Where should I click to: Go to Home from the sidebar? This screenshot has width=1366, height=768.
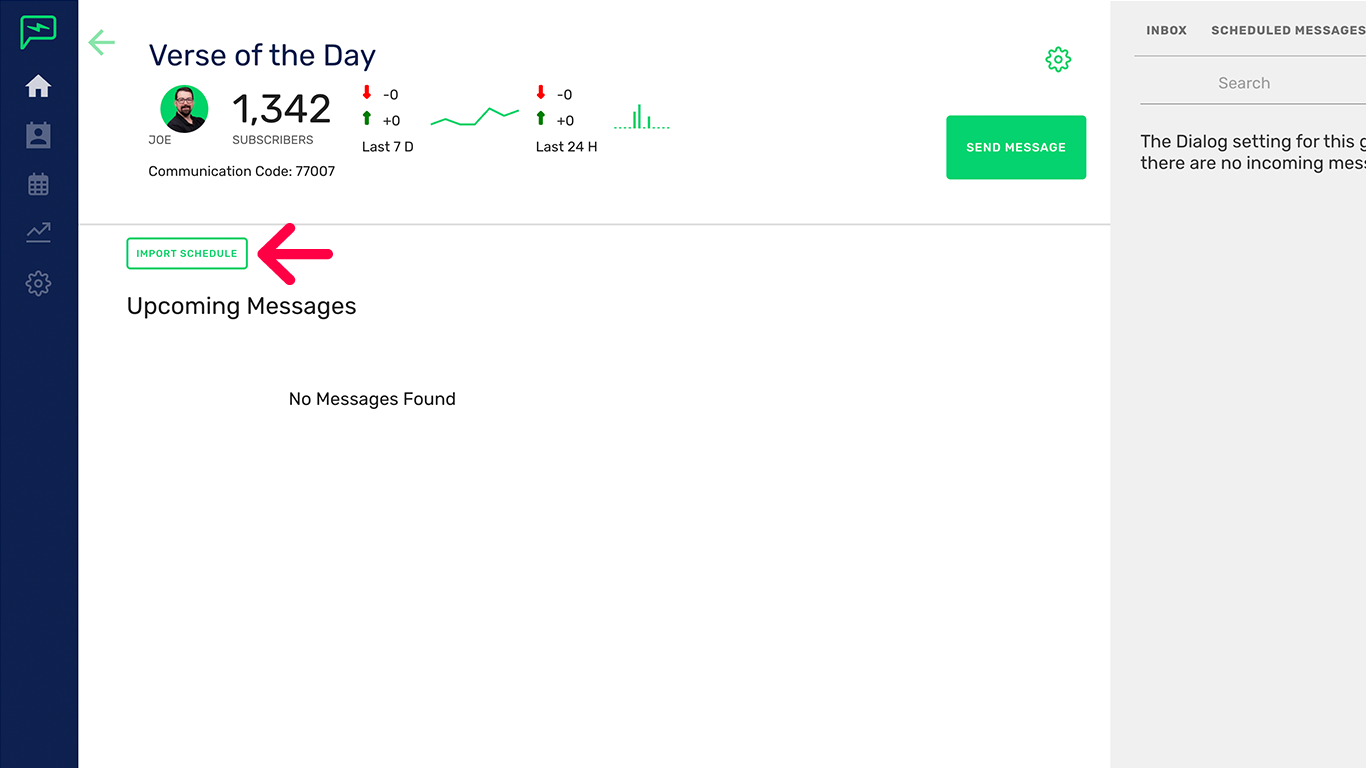pyautogui.click(x=38, y=87)
